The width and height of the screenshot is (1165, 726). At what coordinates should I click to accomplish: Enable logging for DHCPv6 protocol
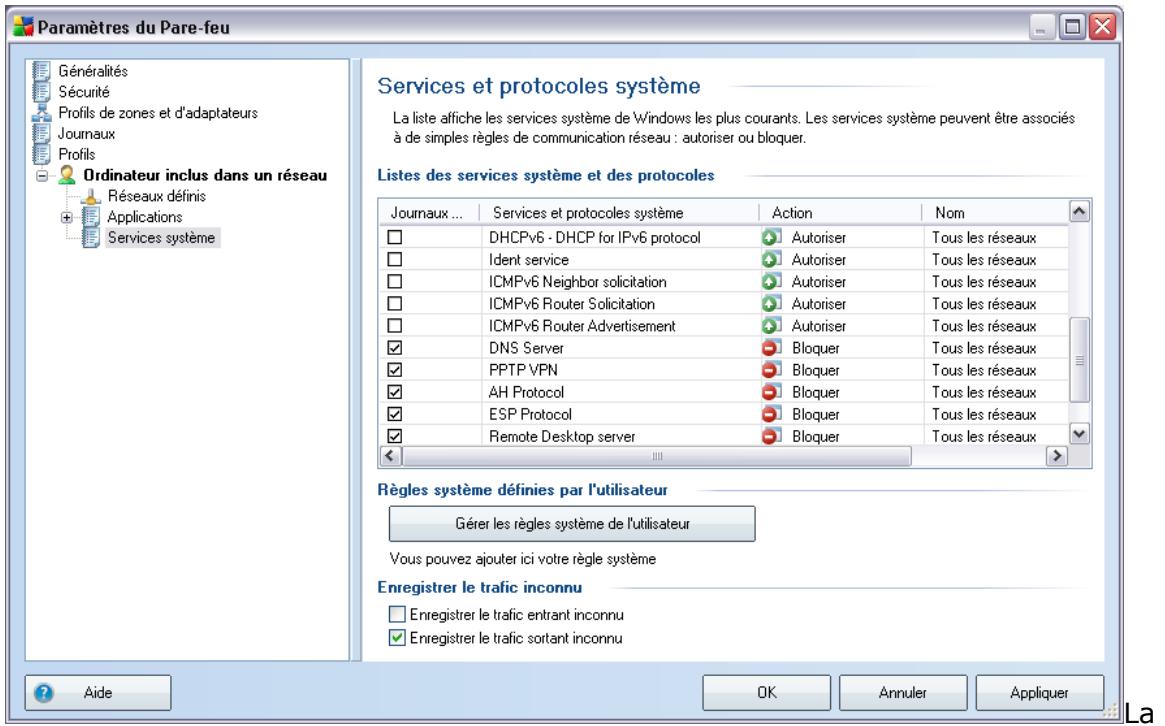[395, 238]
